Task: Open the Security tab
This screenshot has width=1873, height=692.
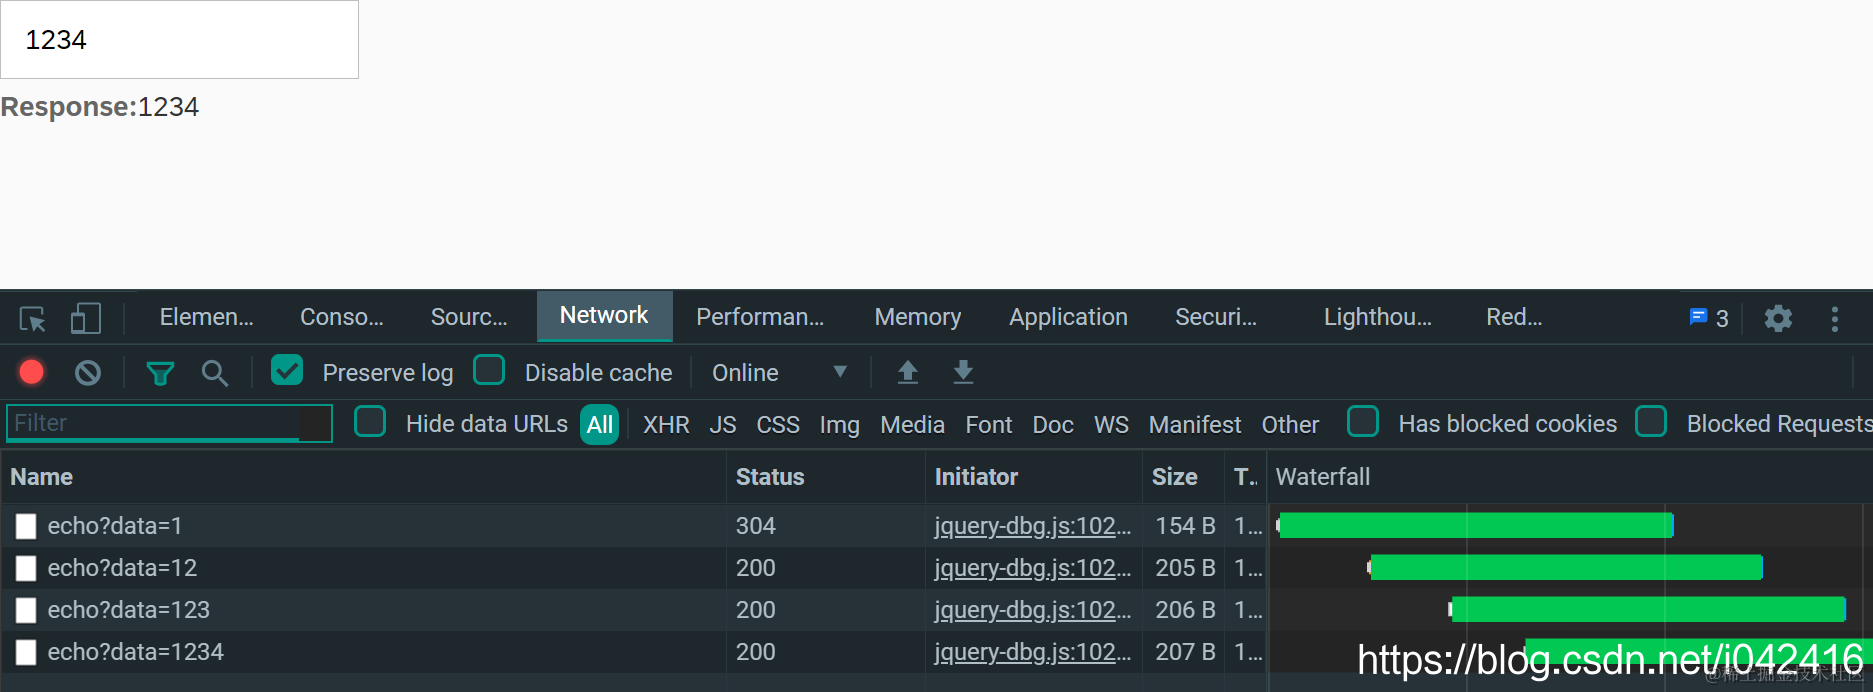Action: [x=1216, y=317]
